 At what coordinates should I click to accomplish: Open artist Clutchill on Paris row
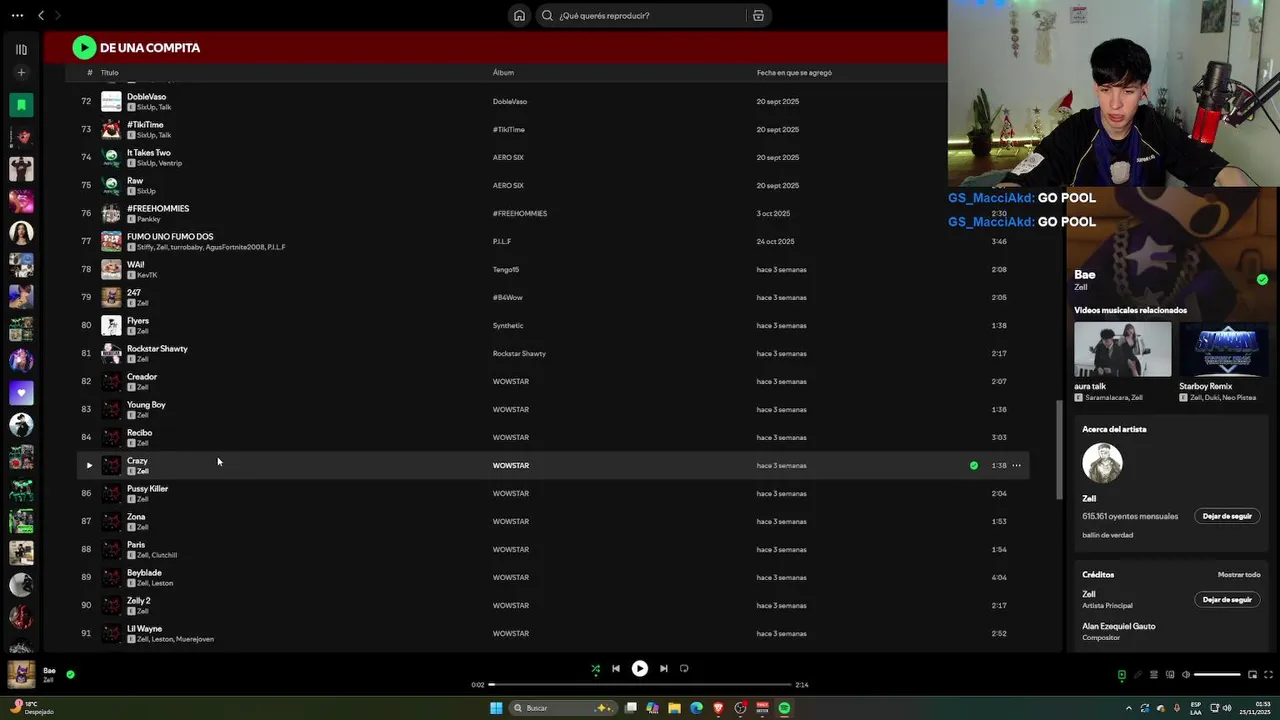165,555
